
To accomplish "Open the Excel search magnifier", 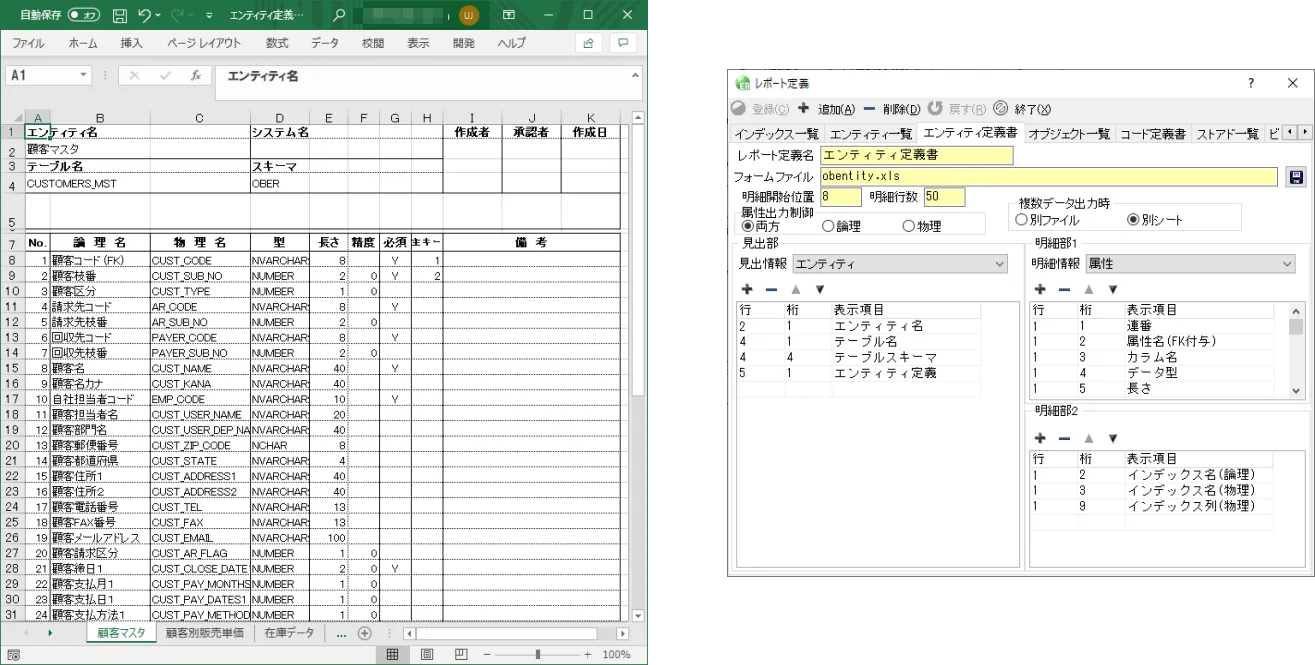I will coord(339,15).
